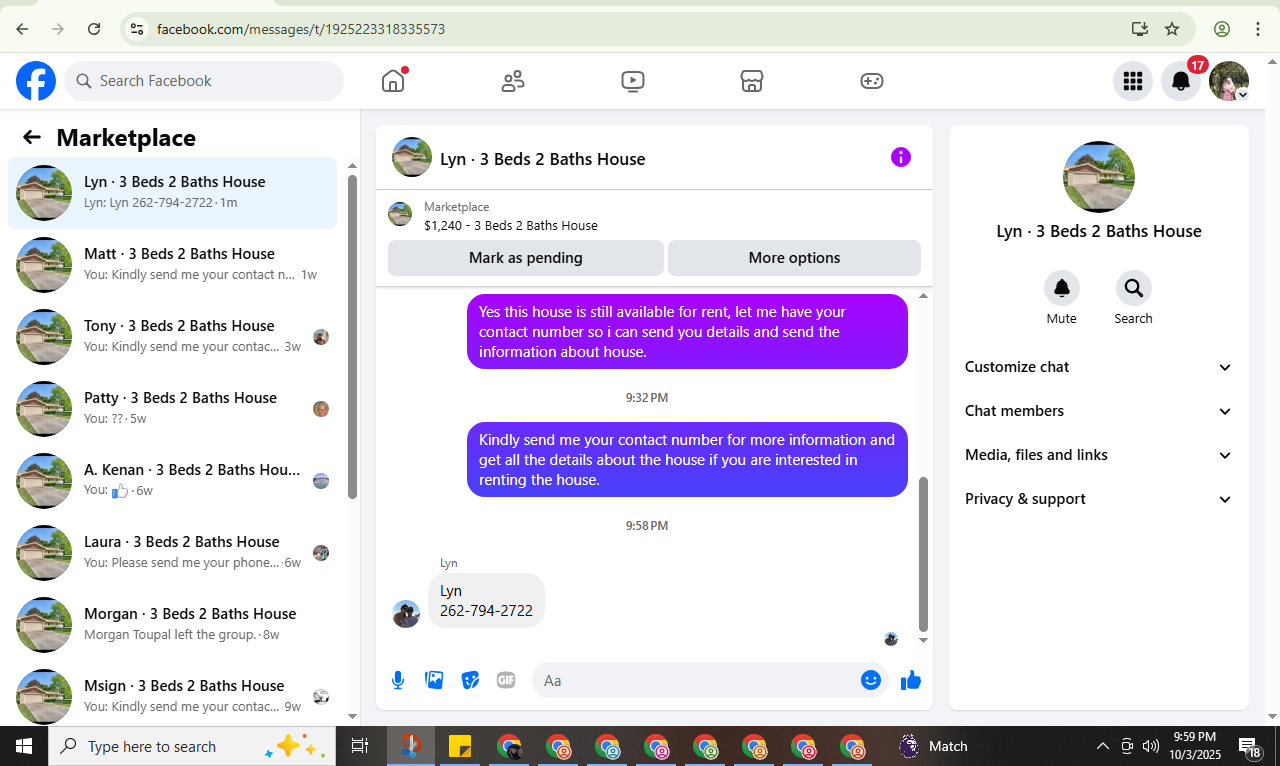Click the Windows taskbar search box
The height and width of the screenshot is (766, 1280).
(x=192, y=746)
